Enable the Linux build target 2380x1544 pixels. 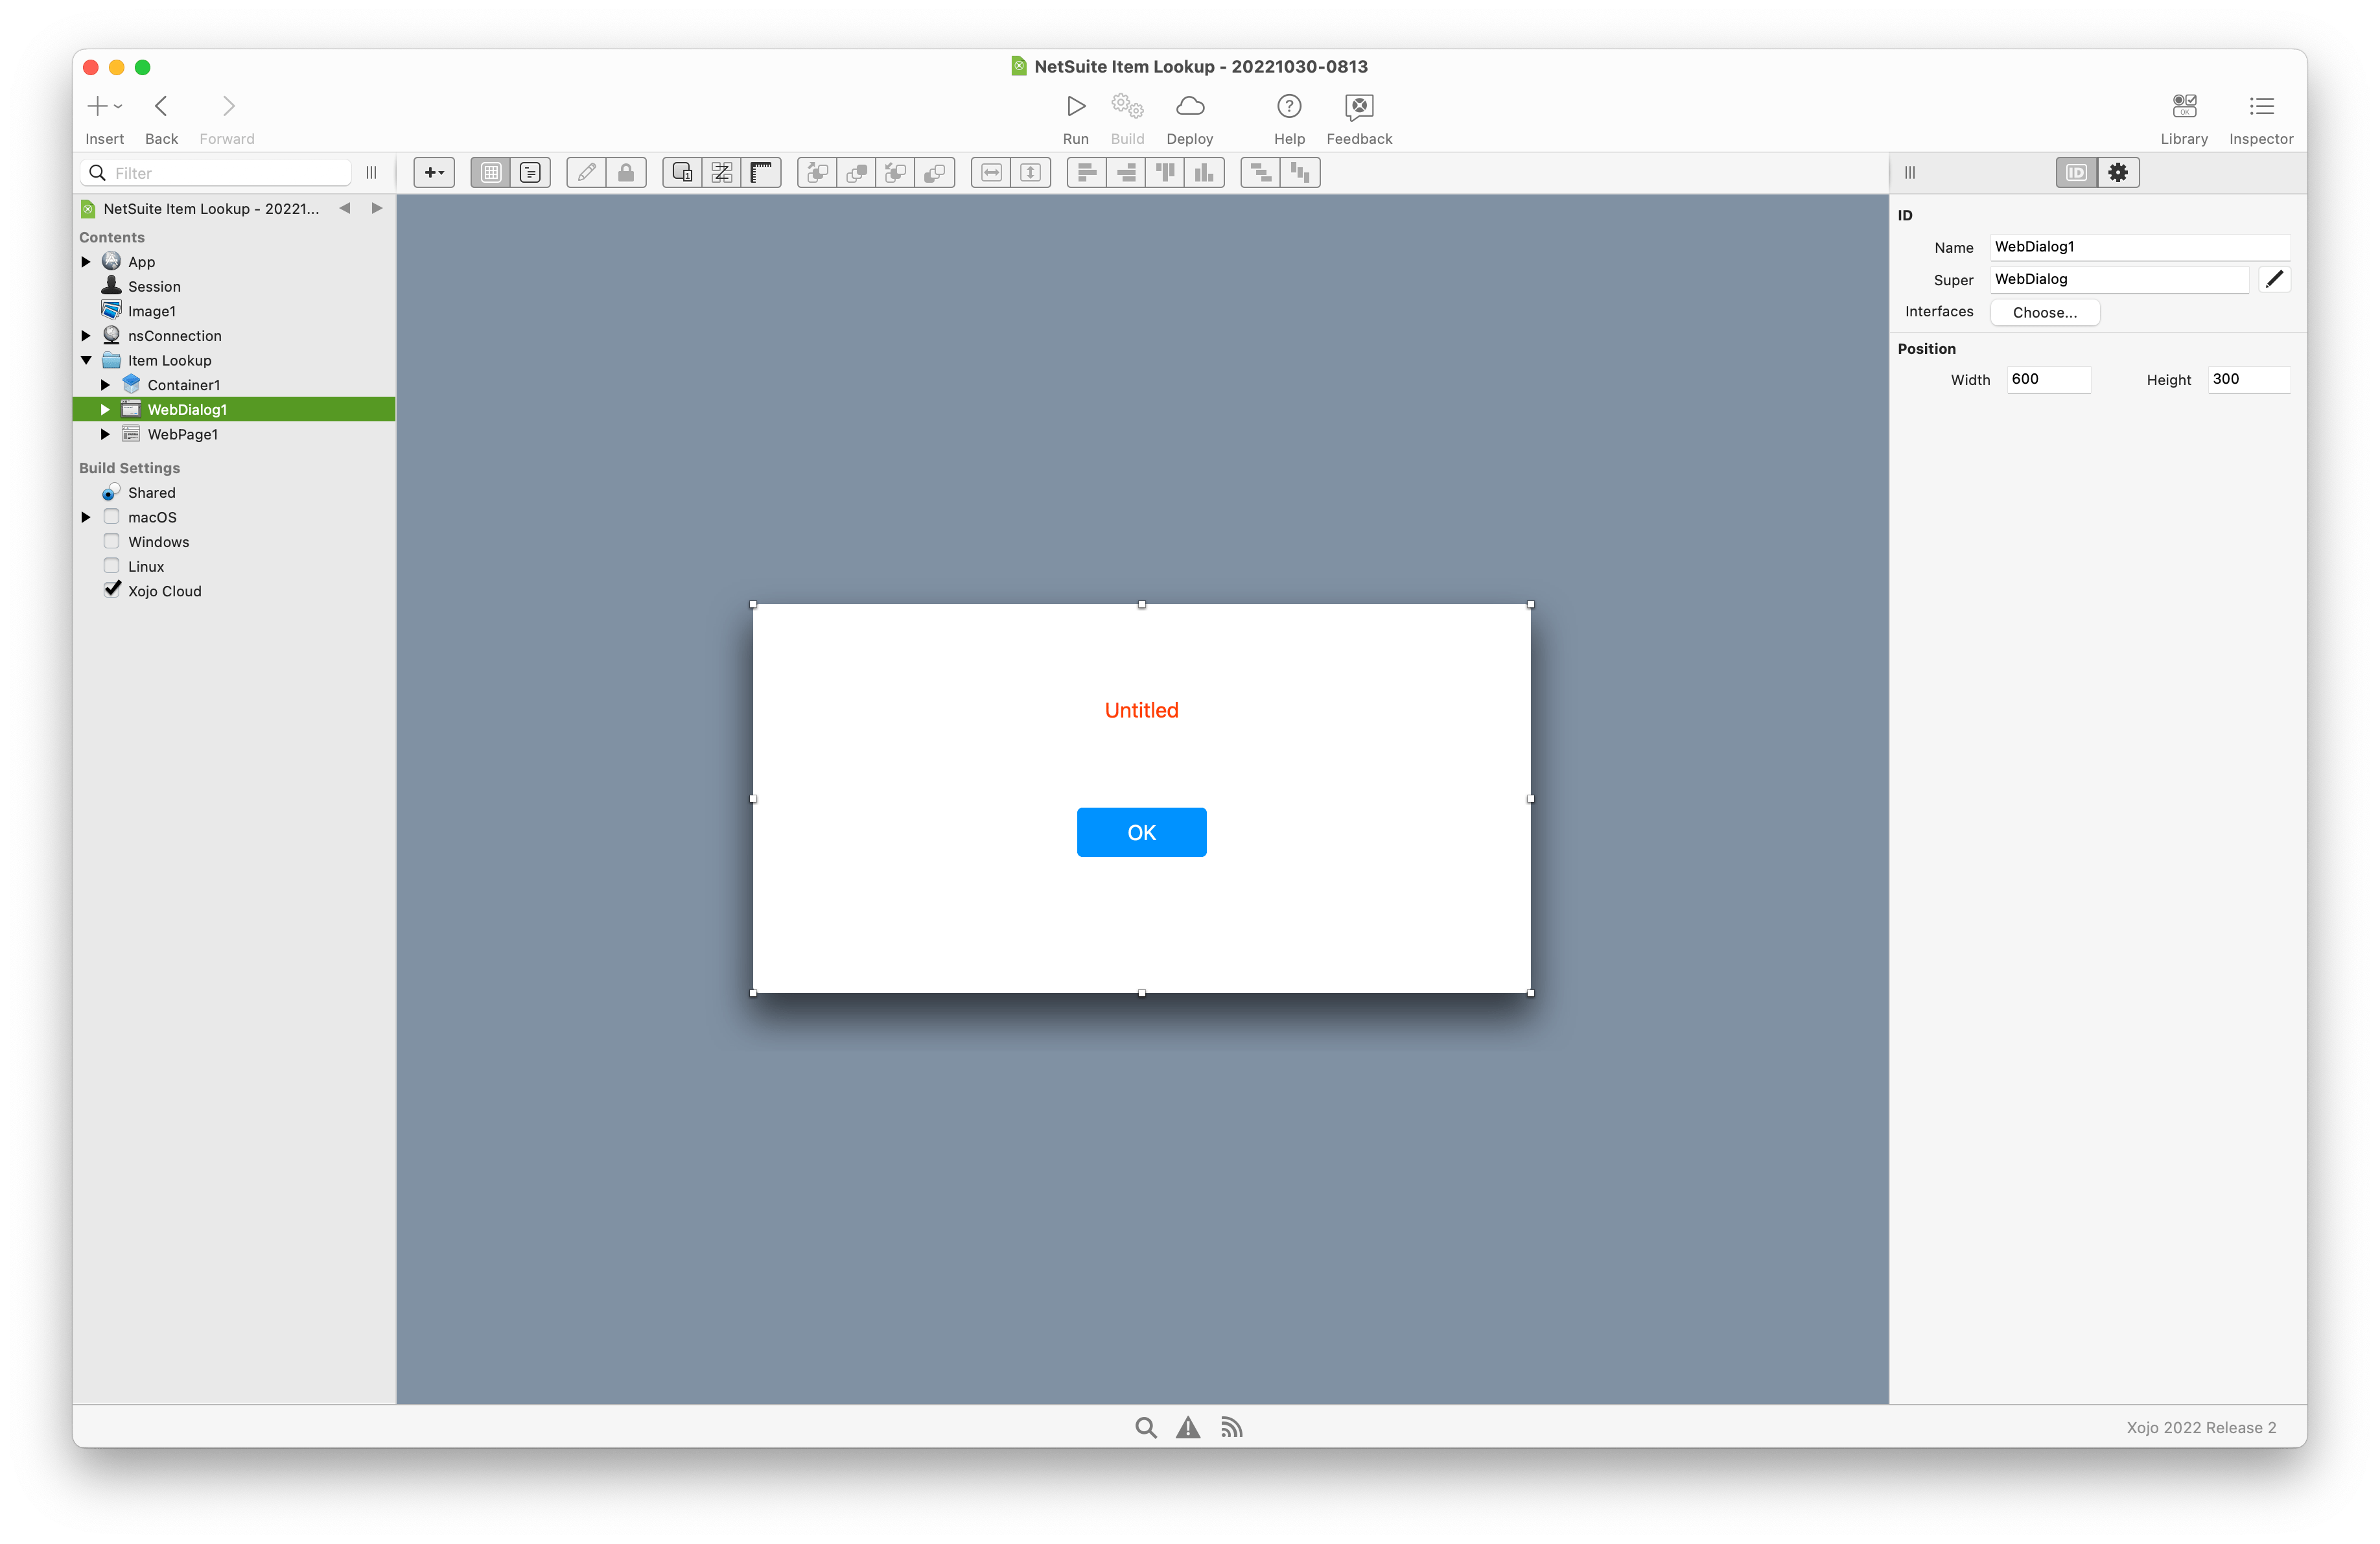[x=111, y=565]
